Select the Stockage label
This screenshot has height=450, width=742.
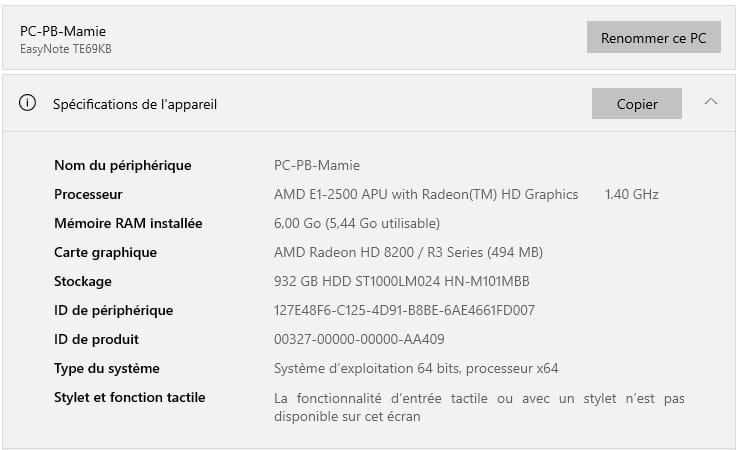pyautogui.click(x=83, y=281)
